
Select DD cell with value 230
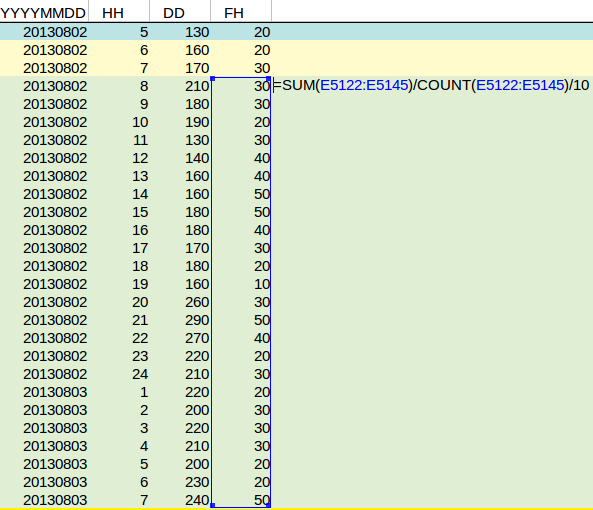click(x=180, y=482)
